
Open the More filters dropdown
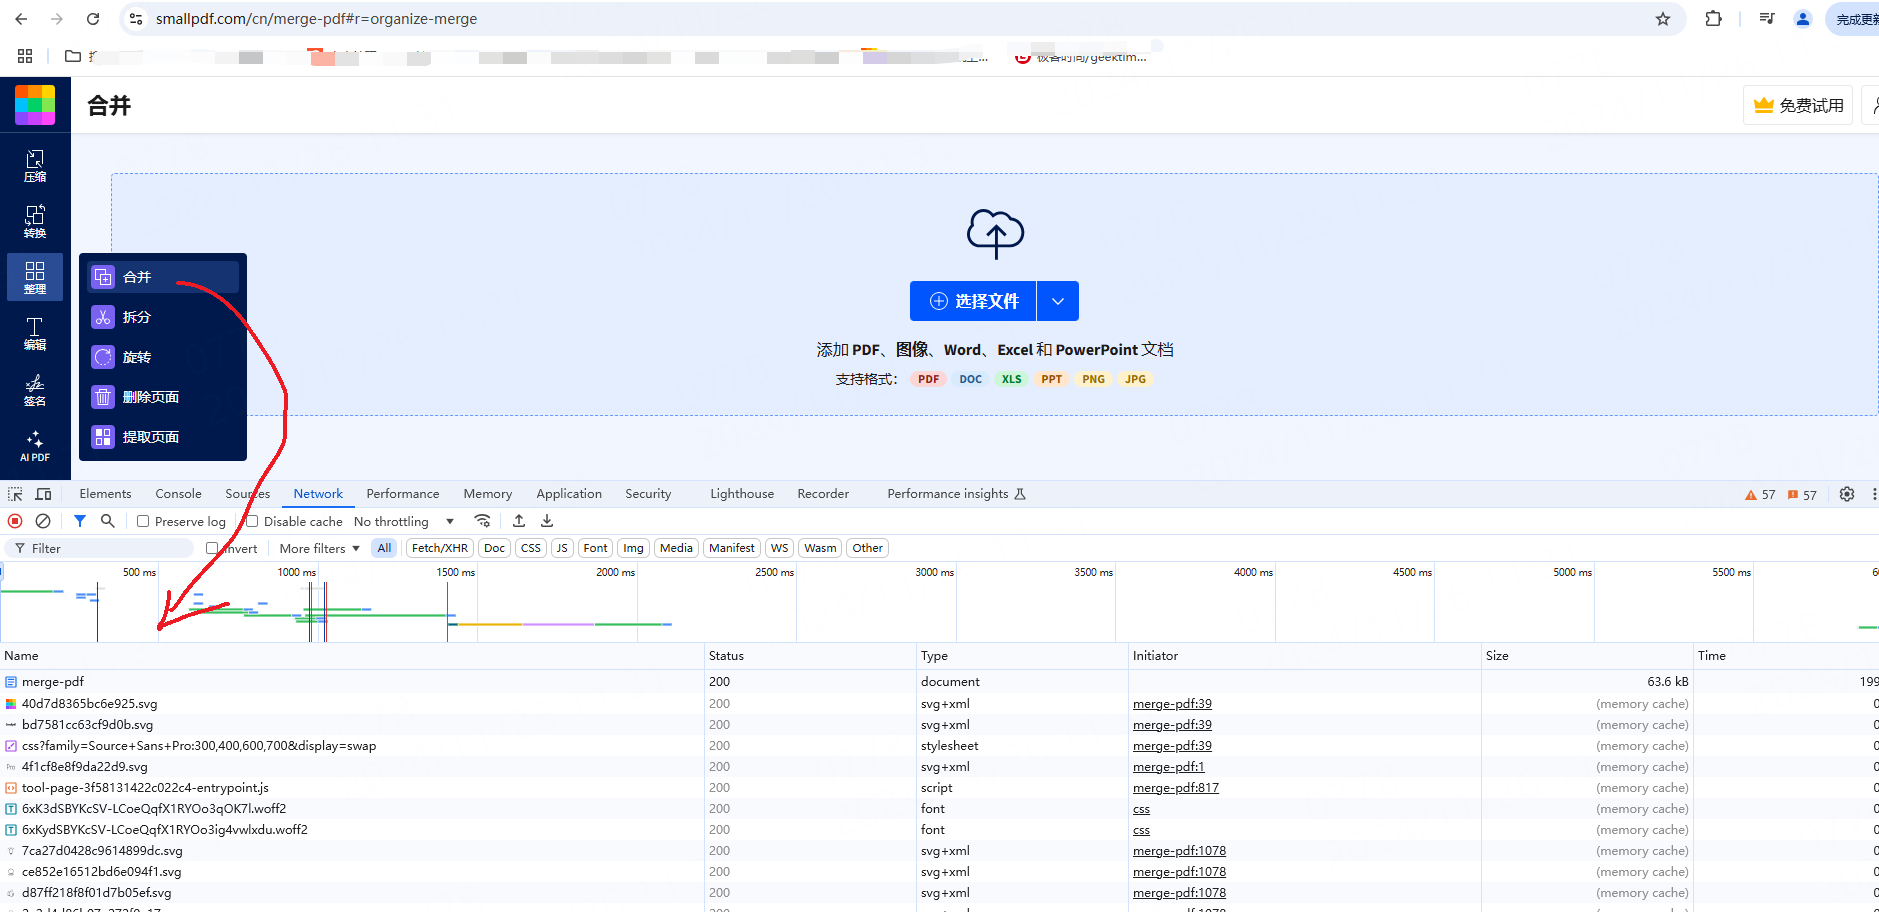point(319,548)
